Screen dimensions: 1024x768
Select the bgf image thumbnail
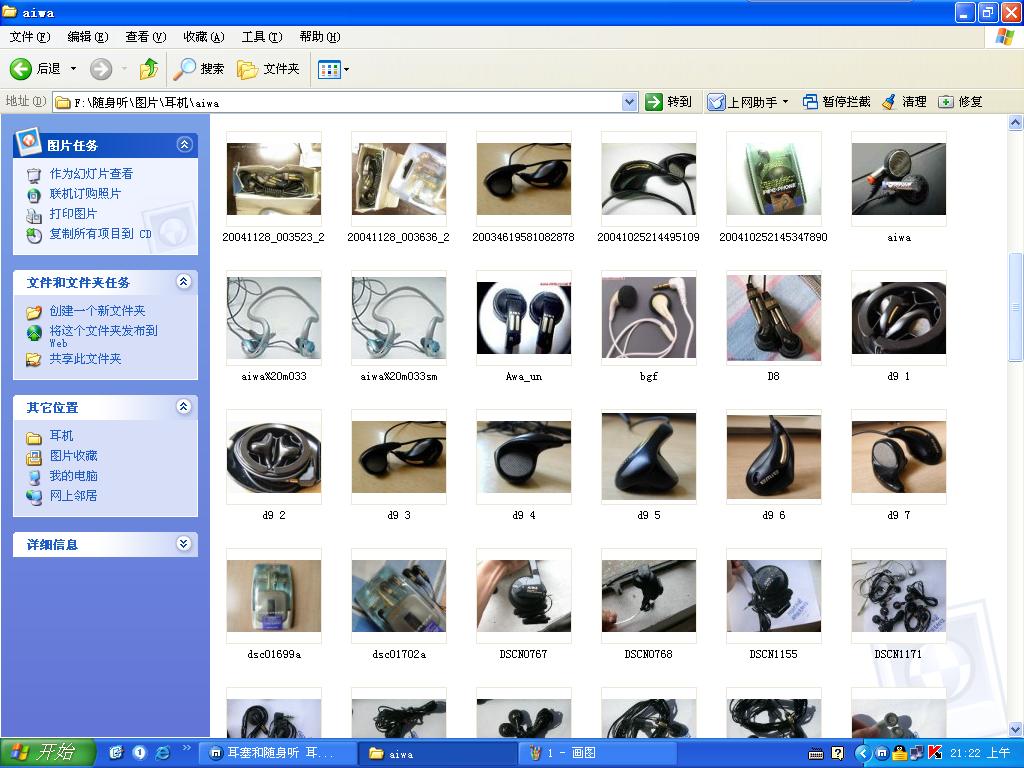[648, 318]
